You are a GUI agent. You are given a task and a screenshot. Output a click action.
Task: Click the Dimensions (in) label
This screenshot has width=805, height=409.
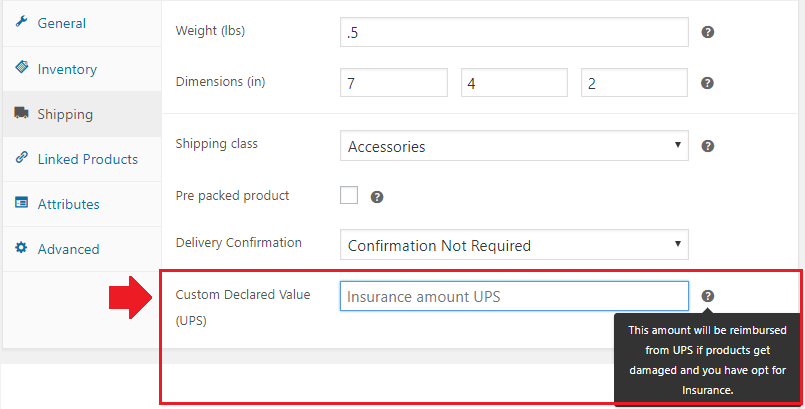point(220,82)
